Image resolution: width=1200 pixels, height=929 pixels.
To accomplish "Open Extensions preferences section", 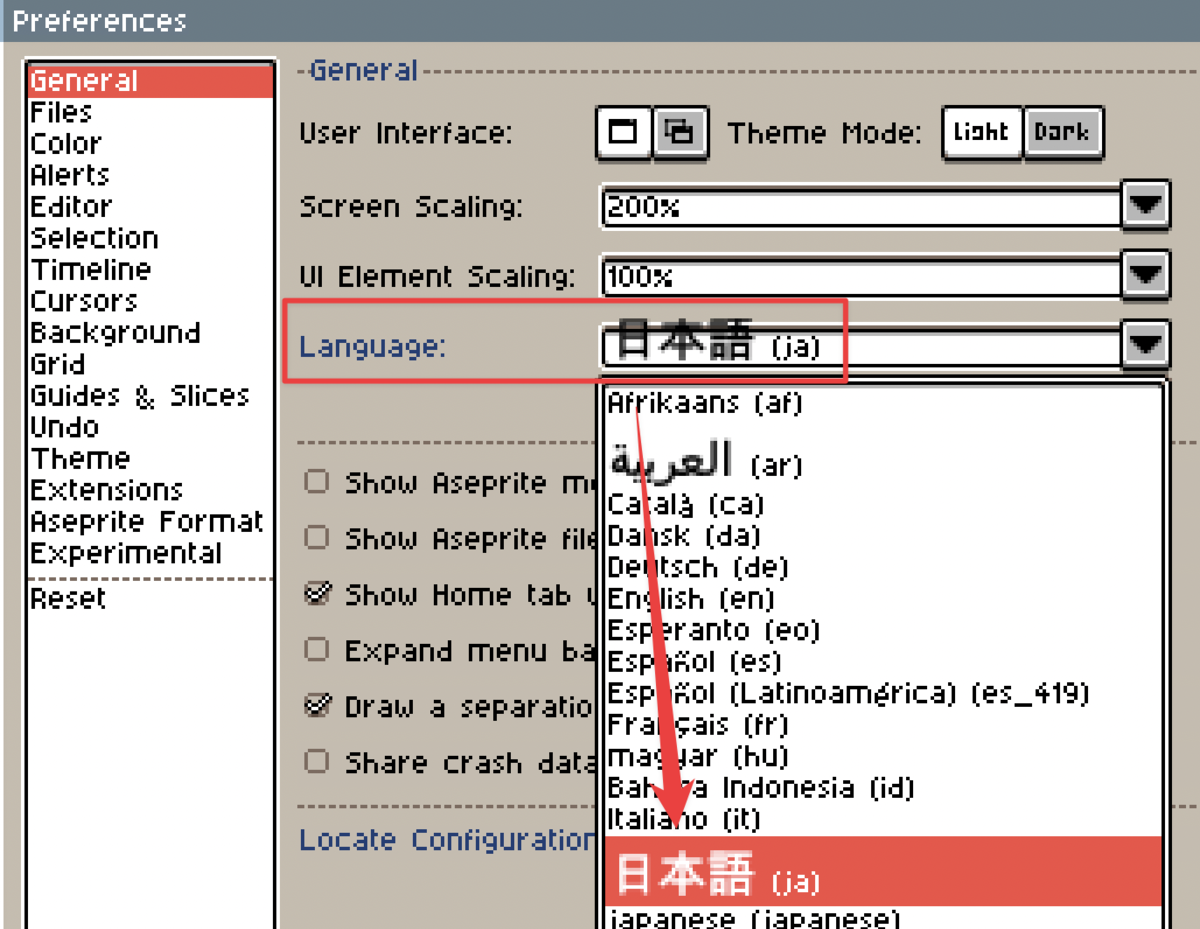I will click(x=150, y=490).
